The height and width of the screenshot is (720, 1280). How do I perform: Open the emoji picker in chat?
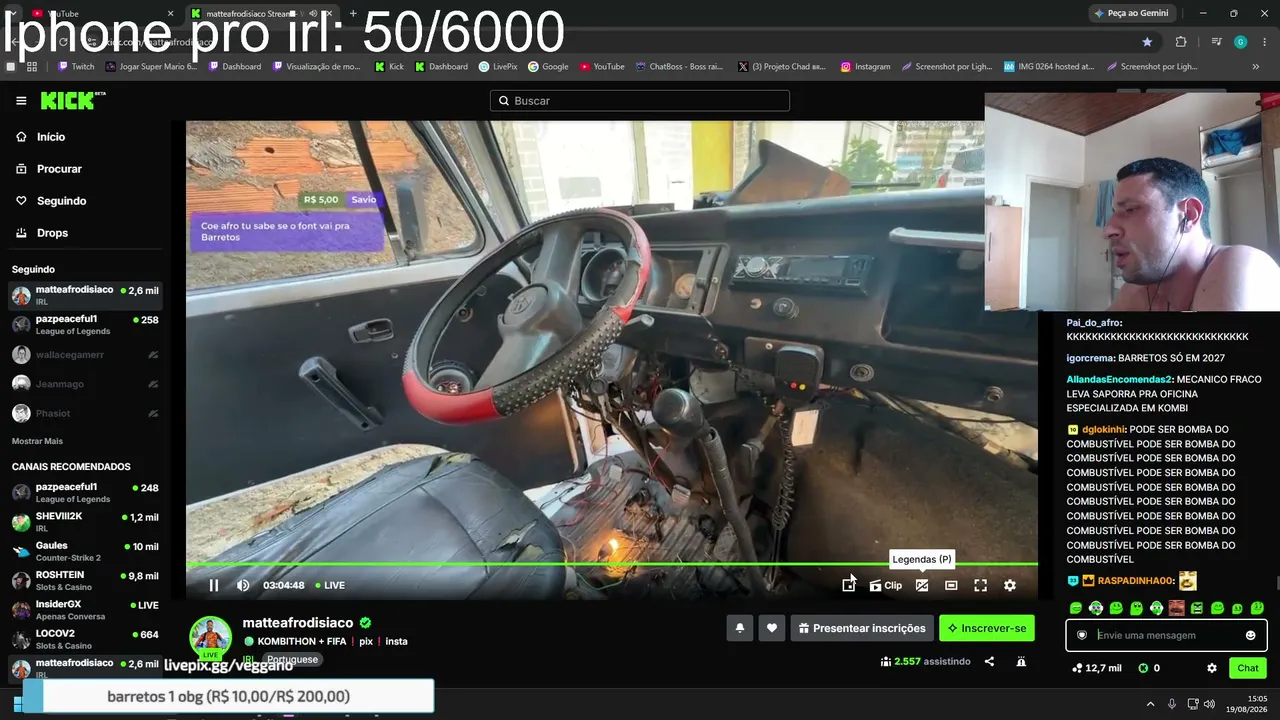pyautogui.click(x=1250, y=635)
